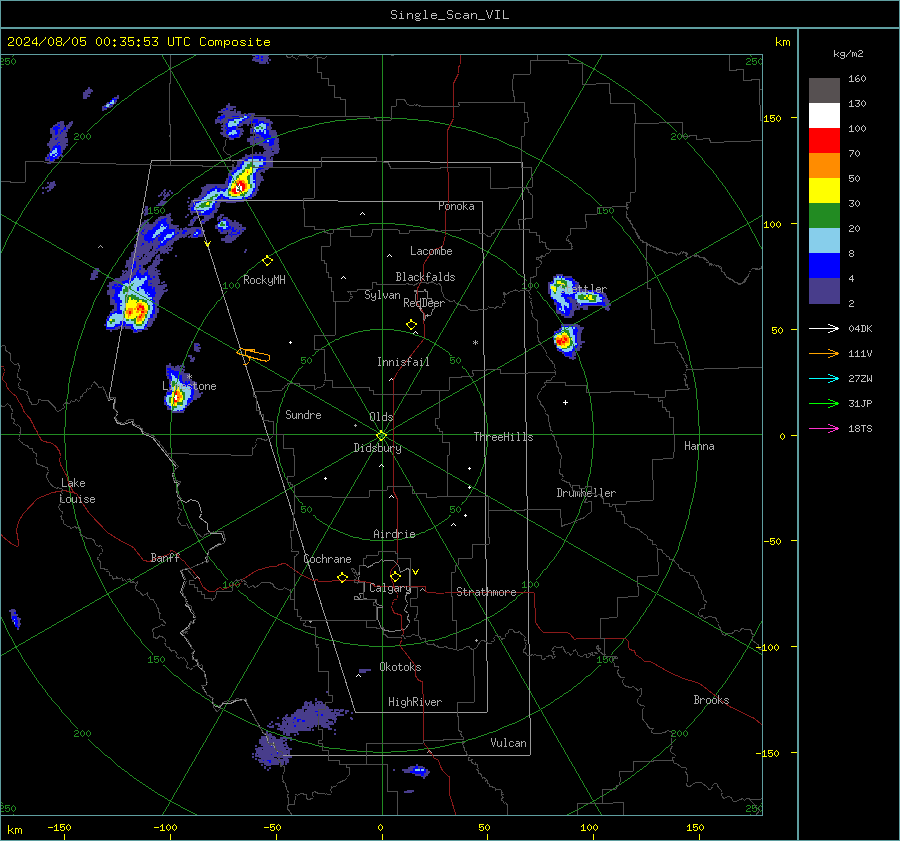
Task: Click the green 31JP arrow in legend
Action: tap(824, 404)
